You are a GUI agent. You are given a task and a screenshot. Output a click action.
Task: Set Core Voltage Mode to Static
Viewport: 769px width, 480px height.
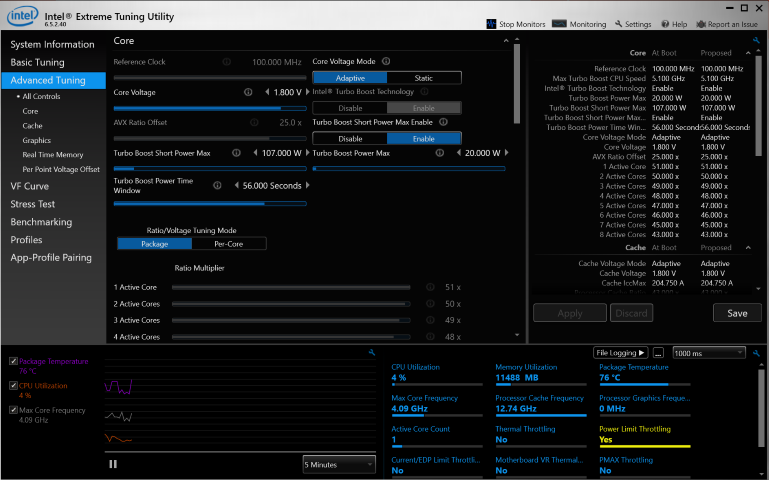[x=424, y=78]
